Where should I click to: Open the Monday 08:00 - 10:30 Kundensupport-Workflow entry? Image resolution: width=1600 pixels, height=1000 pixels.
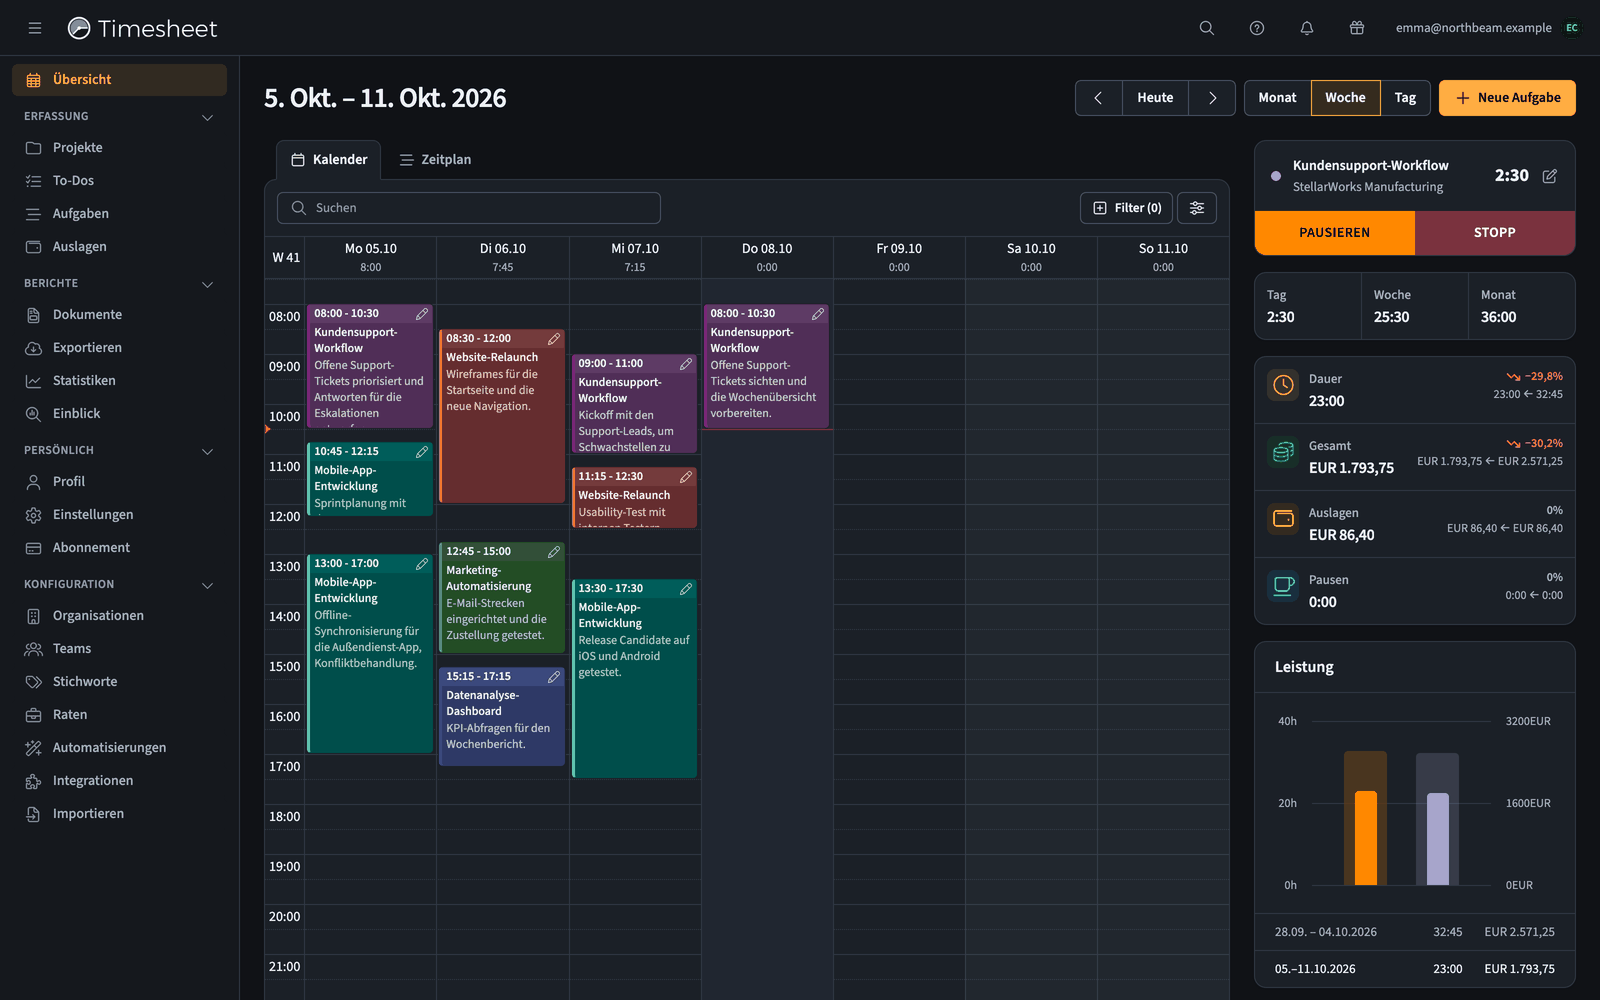point(369,366)
